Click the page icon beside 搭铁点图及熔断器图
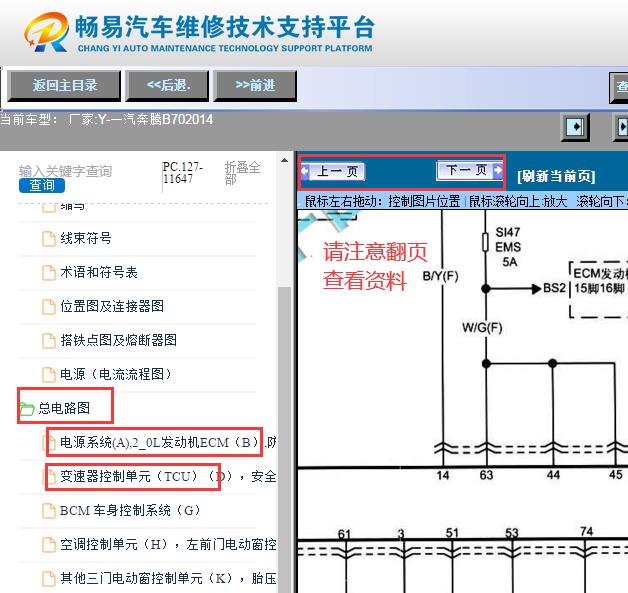 pos(49,341)
